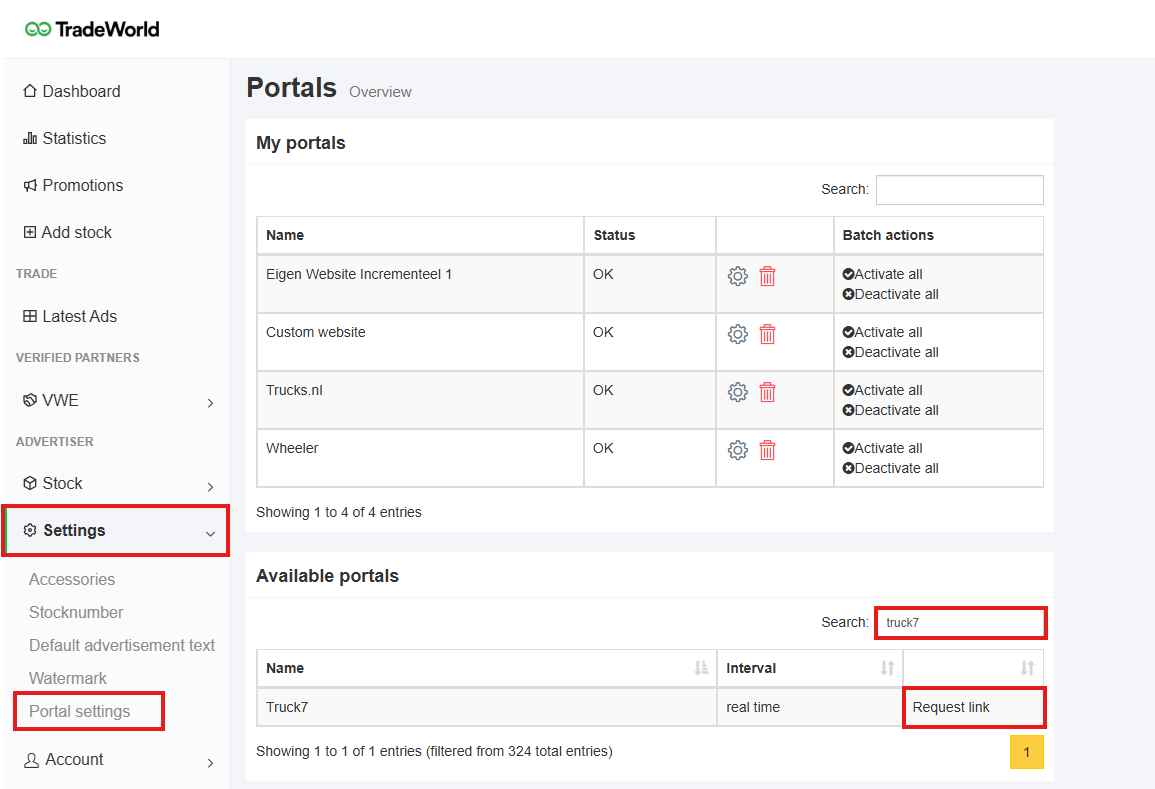The width and height of the screenshot is (1155, 789).
Task: Click trash icon for Custom website
Action: (x=767, y=335)
